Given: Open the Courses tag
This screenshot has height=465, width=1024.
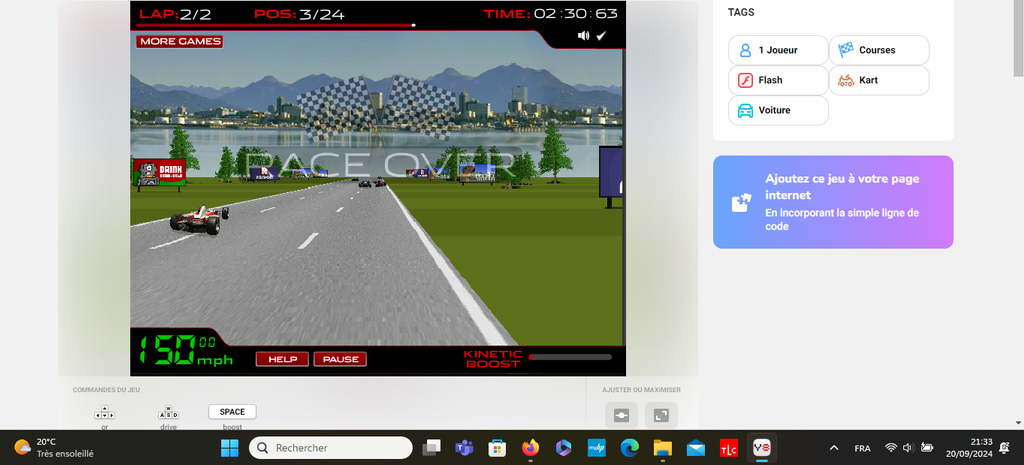Looking at the screenshot, I should tap(878, 50).
